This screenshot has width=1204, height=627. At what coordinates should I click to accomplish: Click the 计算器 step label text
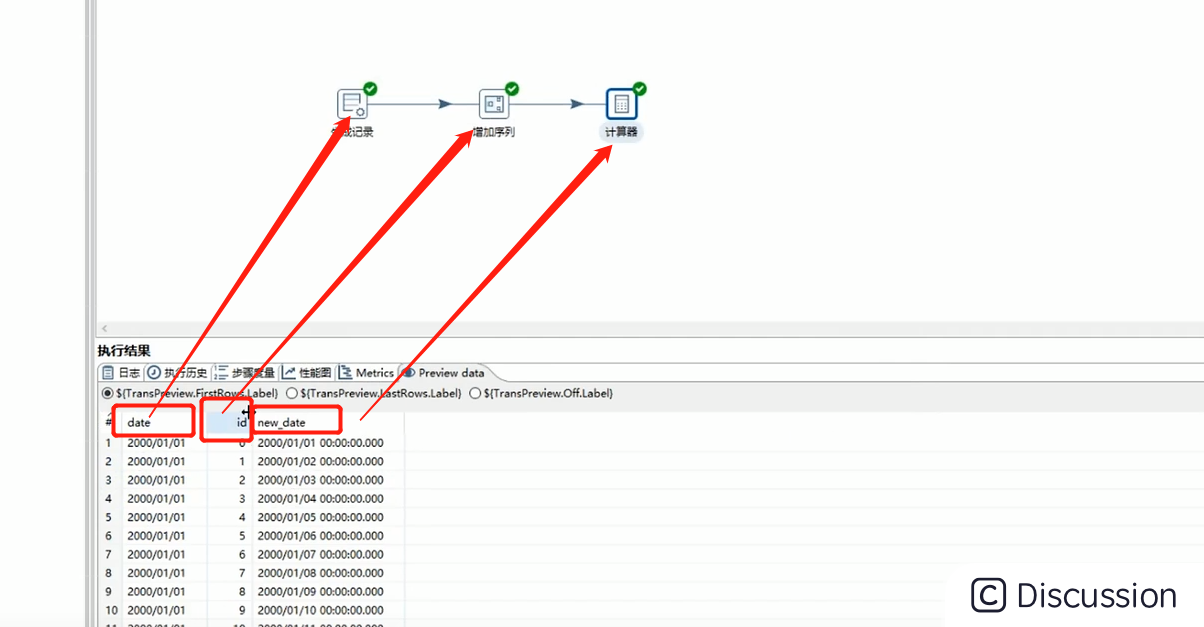pyautogui.click(x=621, y=132)
